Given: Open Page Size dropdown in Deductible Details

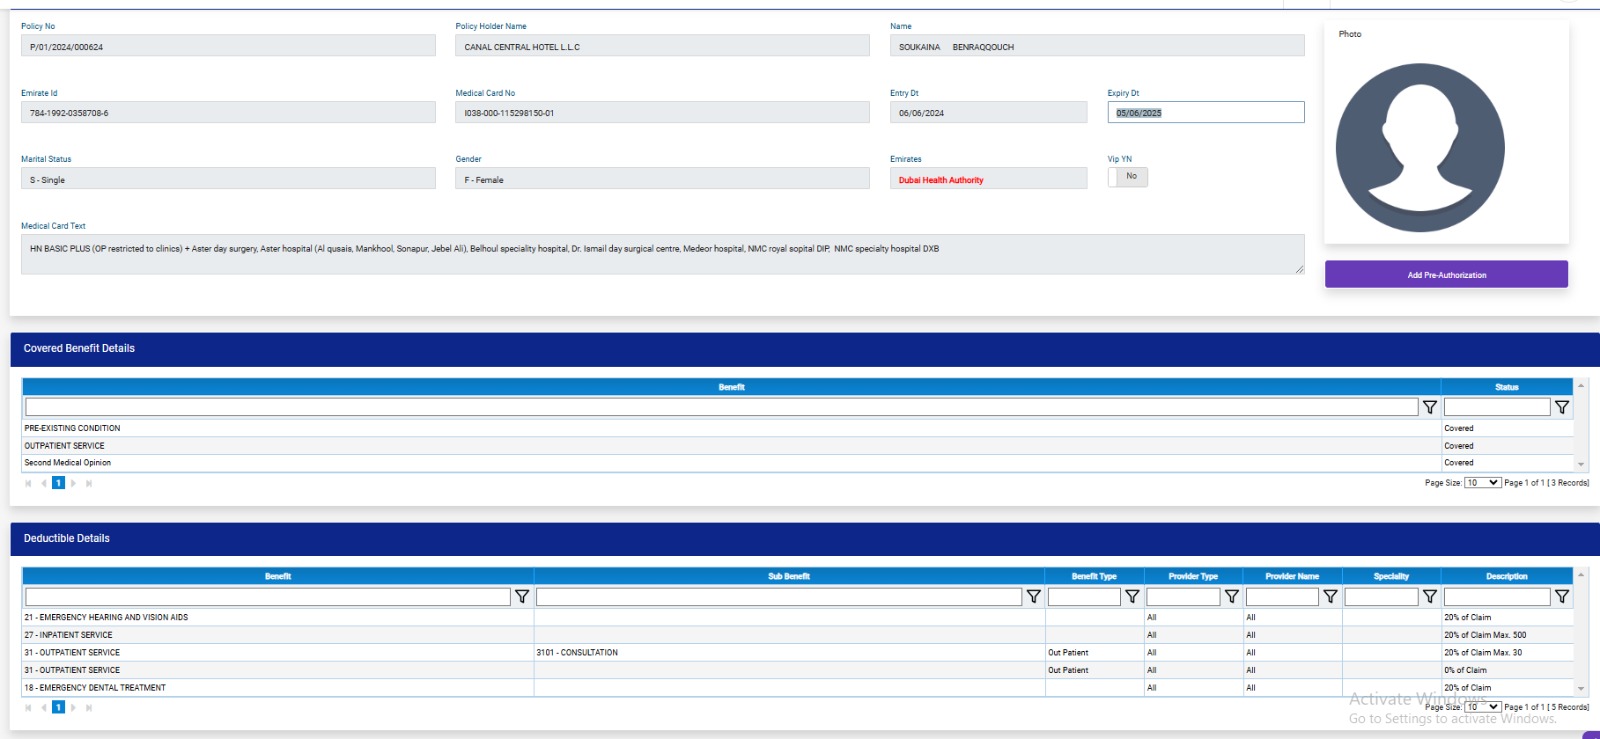Looking at the screenshot, I should pos(1482,707).
